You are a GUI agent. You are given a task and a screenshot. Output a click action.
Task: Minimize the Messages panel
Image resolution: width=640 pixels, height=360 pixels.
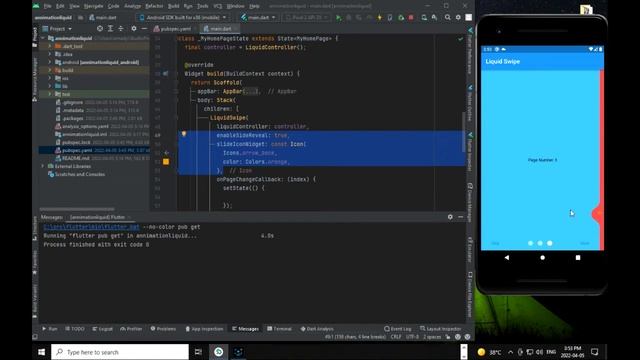pyautogui.click(x=460, y=217)
